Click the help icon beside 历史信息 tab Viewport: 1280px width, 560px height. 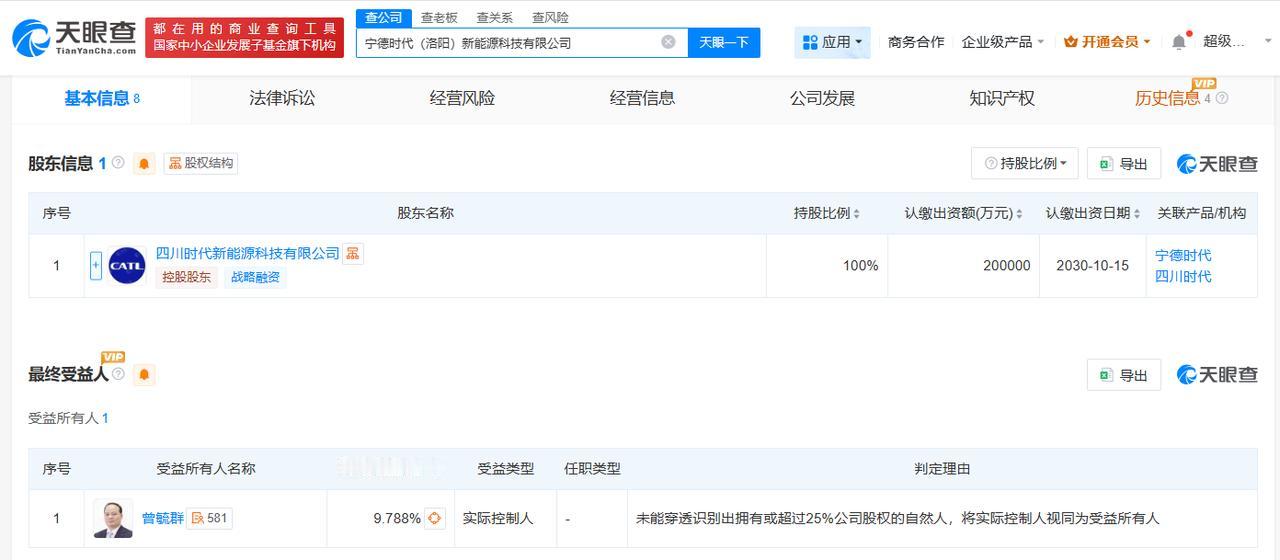(x=1222, y=98)
